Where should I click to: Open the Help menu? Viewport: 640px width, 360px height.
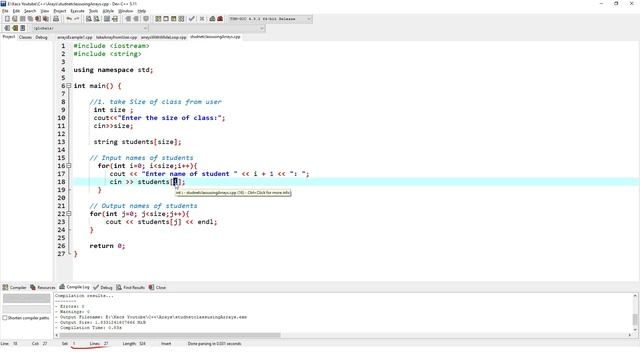[142, 11]
